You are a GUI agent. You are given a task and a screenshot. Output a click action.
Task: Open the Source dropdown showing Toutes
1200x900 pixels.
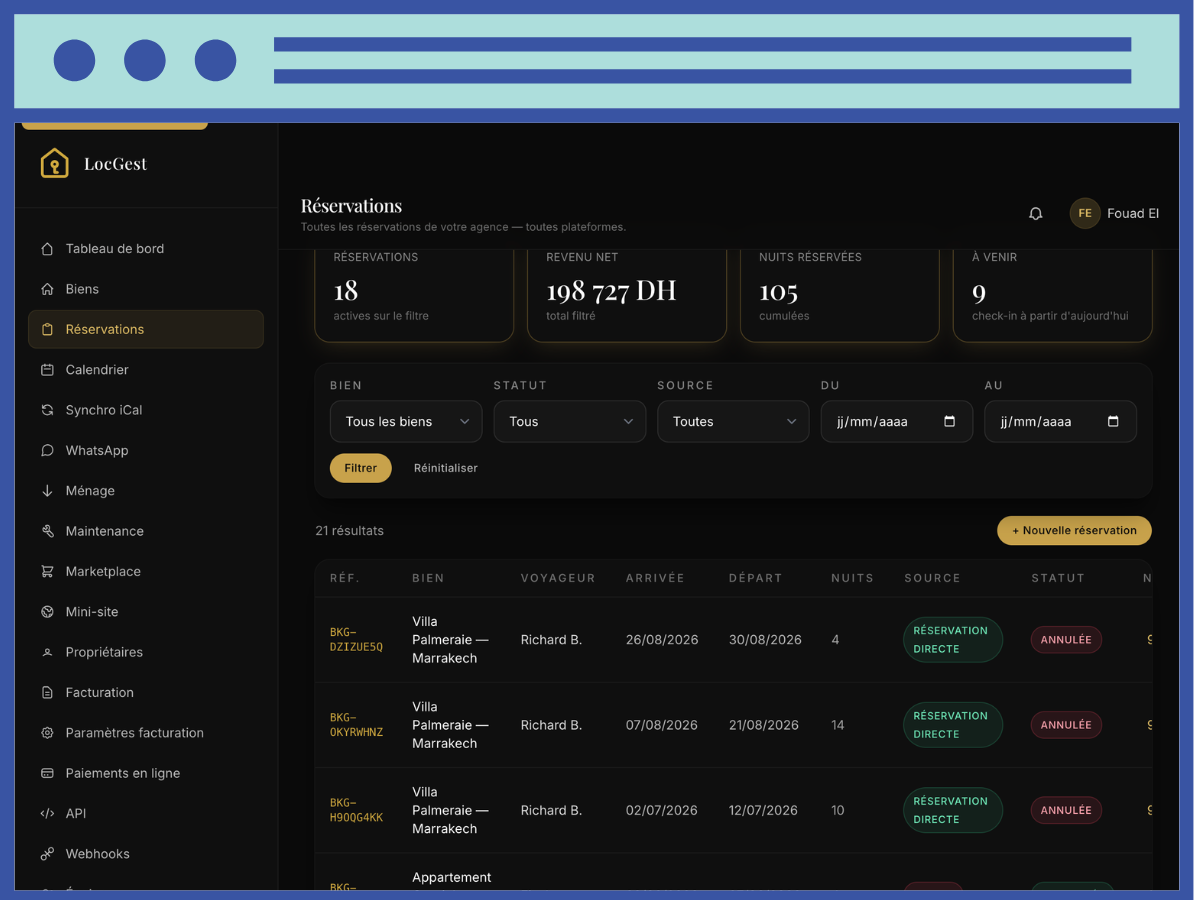click(x=733, y=421)
